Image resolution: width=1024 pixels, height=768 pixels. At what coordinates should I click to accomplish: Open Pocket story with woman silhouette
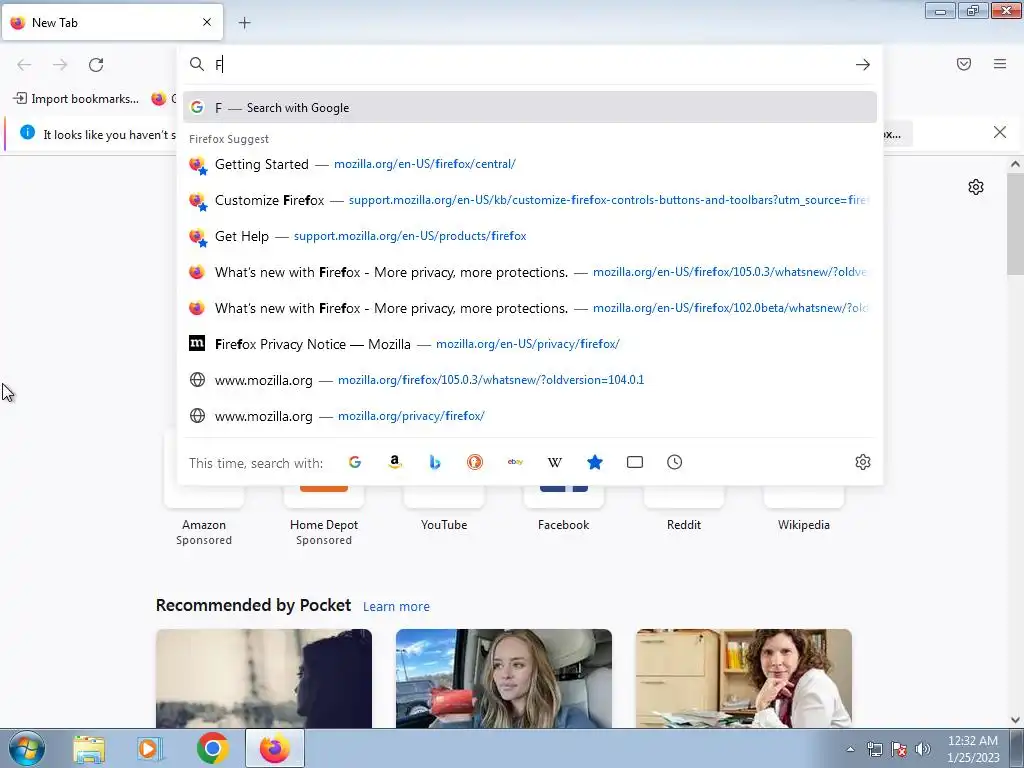(x=264, y=679)
